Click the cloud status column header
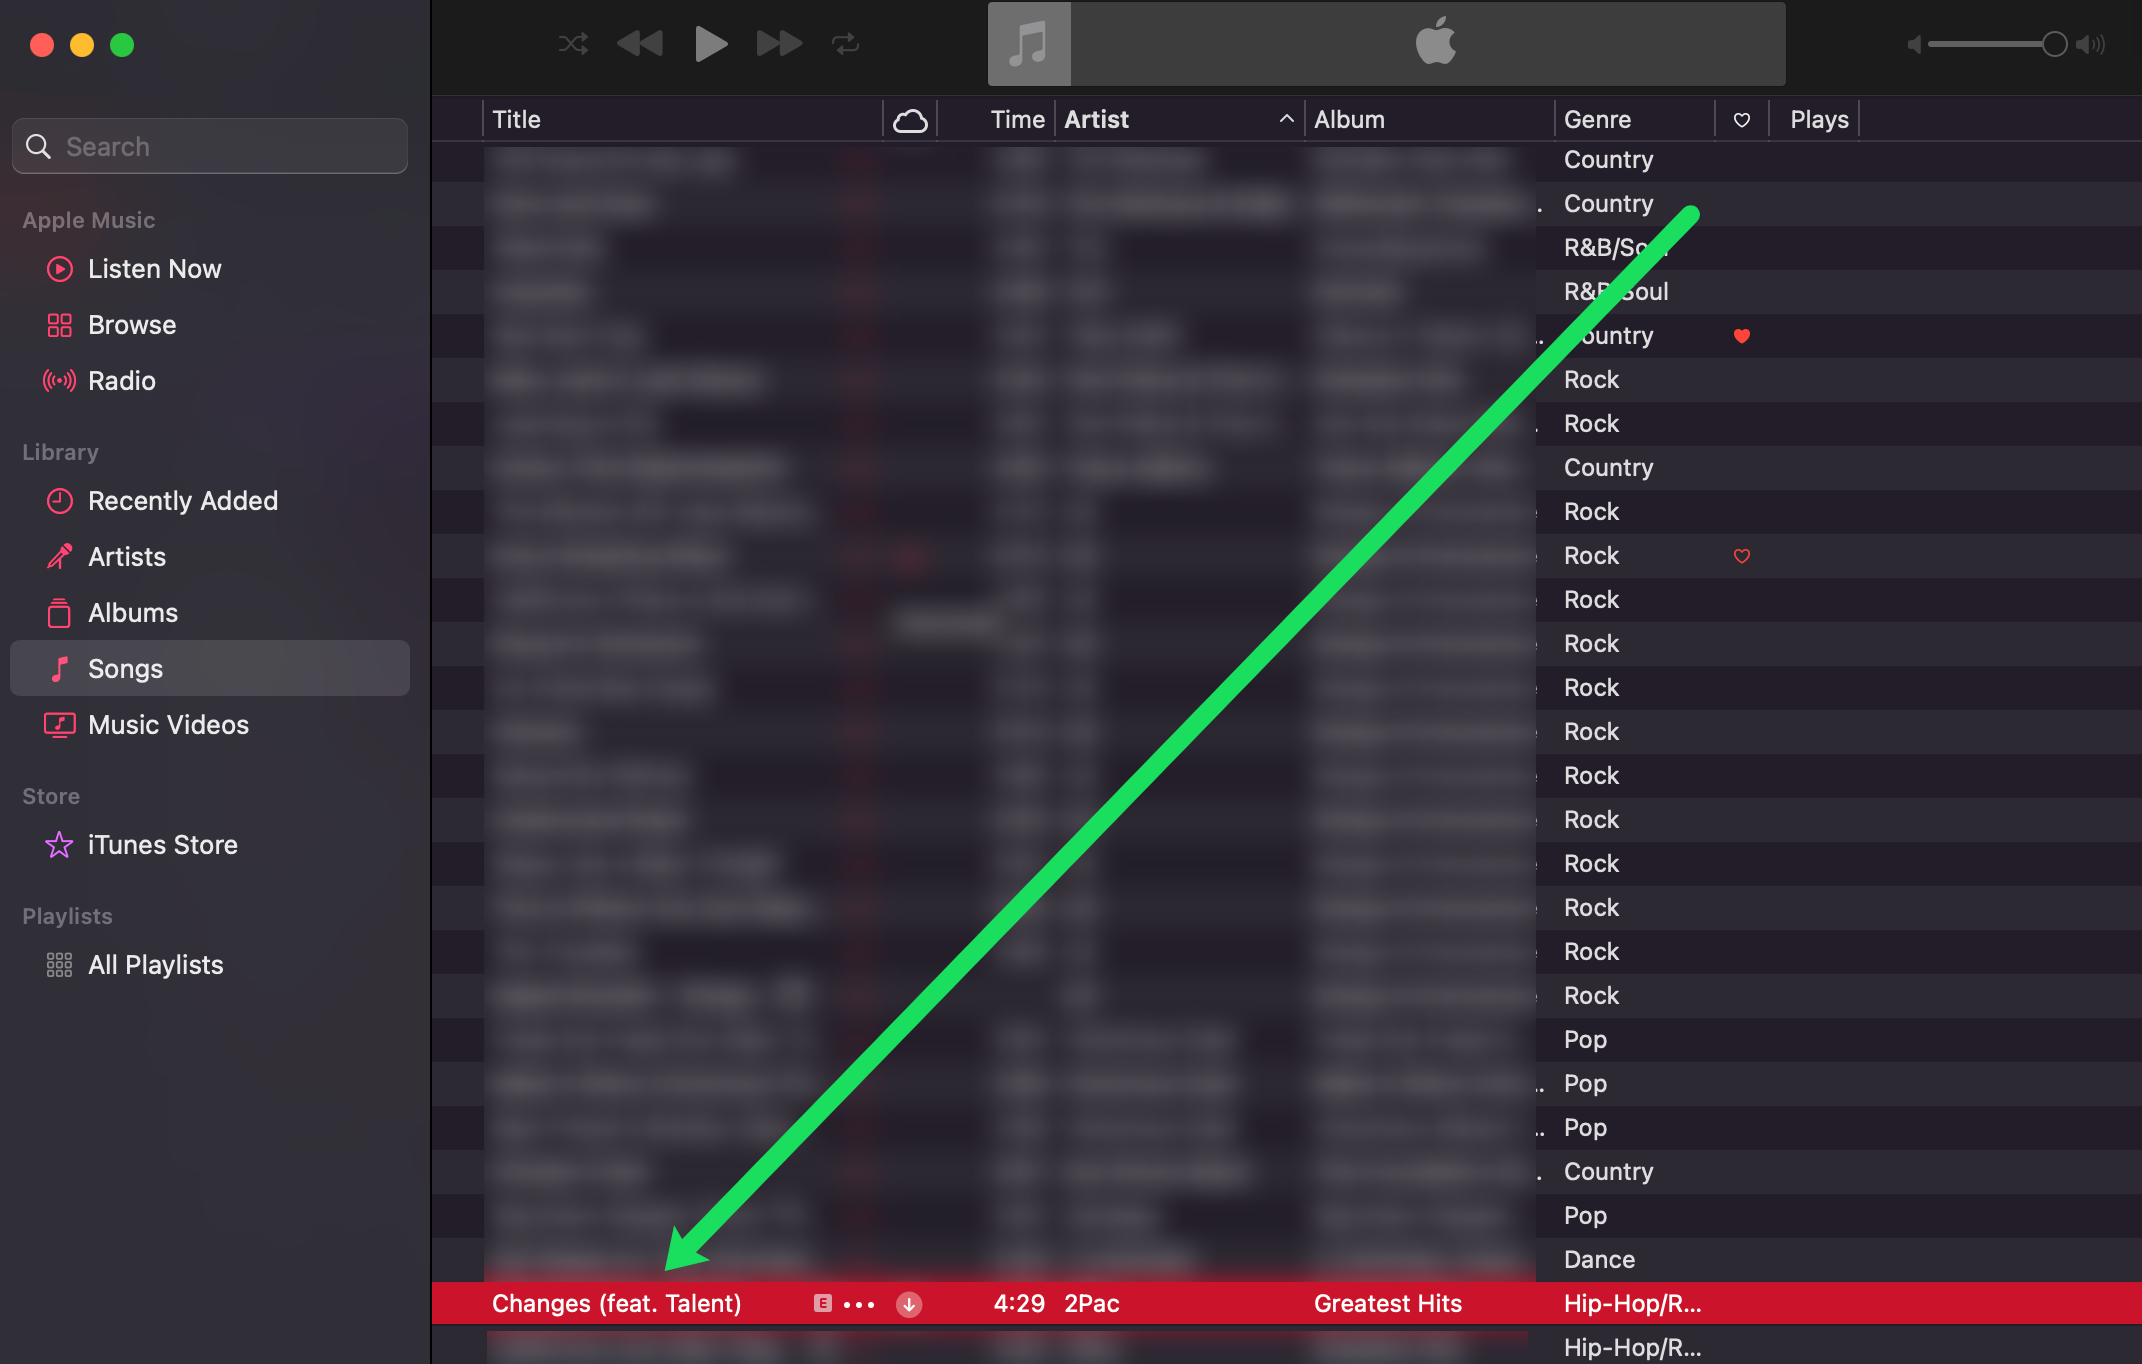The height and width of the screenshot is (1364, 2142). tap(910, 120)
